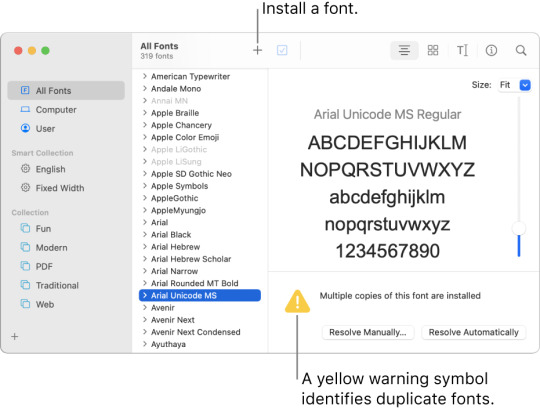
Task: Add a new collection with sidebar plus
Action: pyautogui.click(x=14, y=336)
